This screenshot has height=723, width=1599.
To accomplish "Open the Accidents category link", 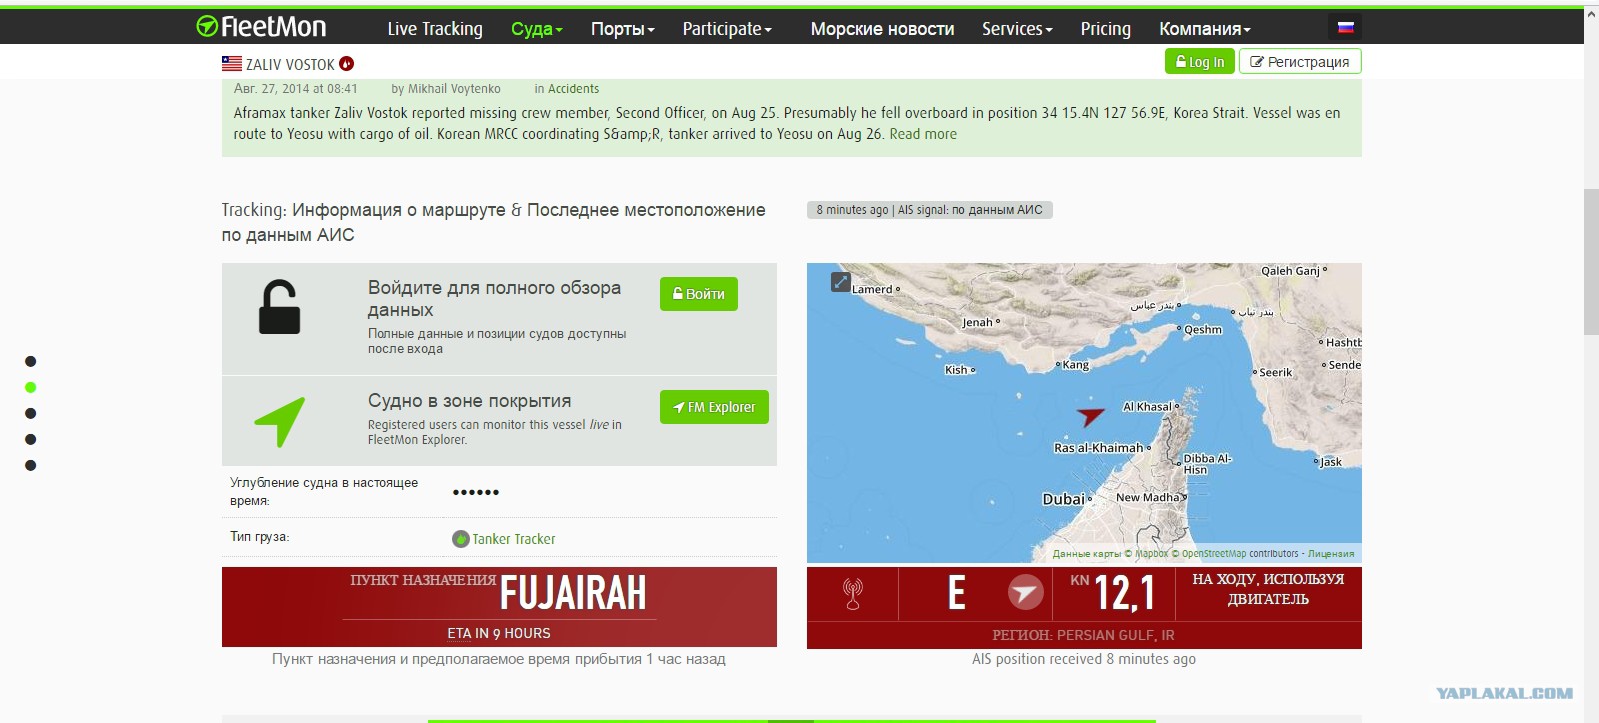I will pyautogui.click(x=573, y=89).
